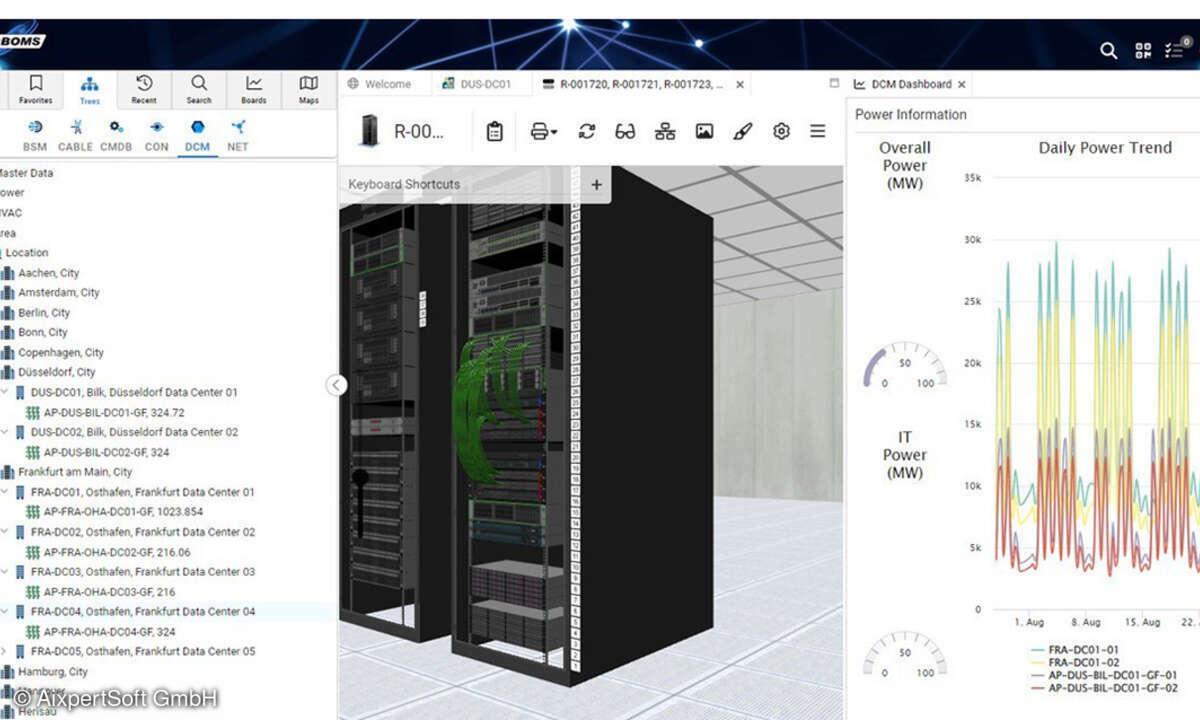Image resolution: width=1200 pixels, height=720 pixels.
Task: Open AP-DUS-BIL-DC01-GF, 324.72 floor item
Action: [114, 412]
